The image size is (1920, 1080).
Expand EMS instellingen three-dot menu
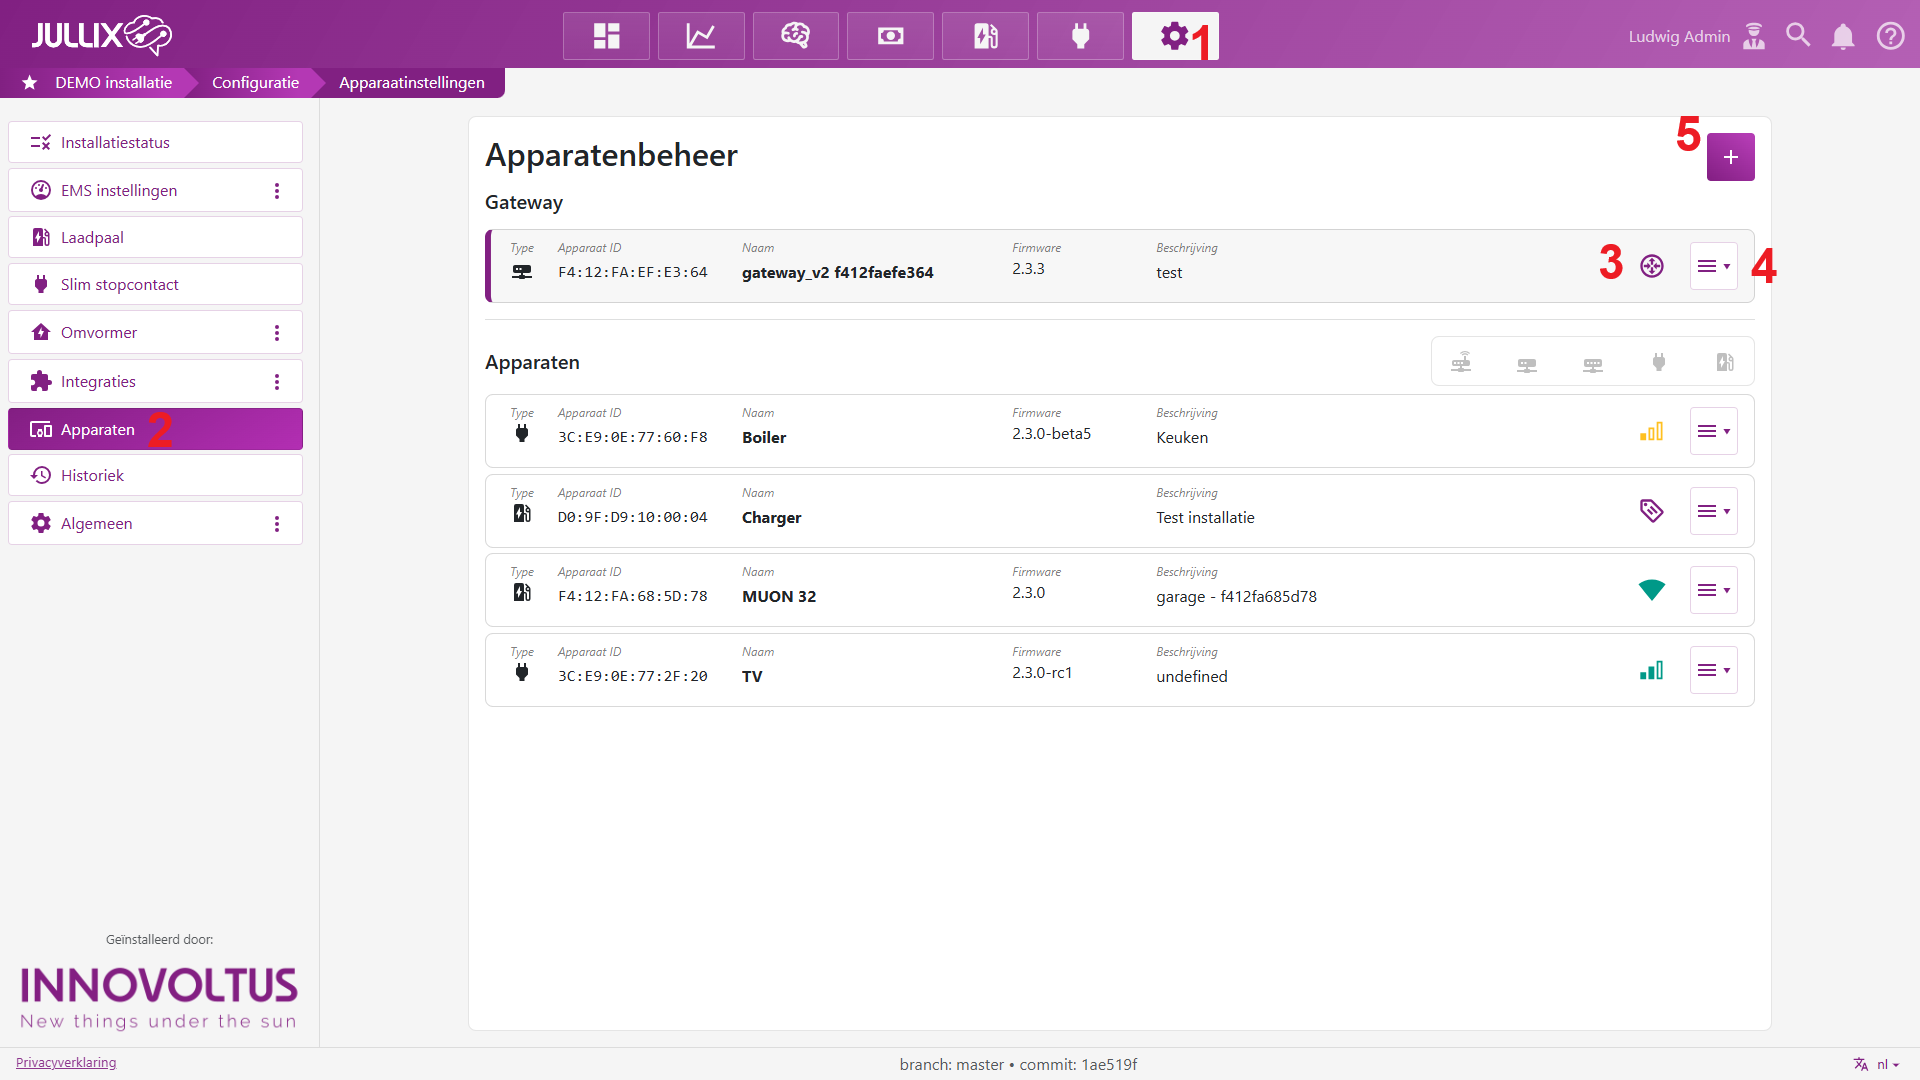point(277,190)
